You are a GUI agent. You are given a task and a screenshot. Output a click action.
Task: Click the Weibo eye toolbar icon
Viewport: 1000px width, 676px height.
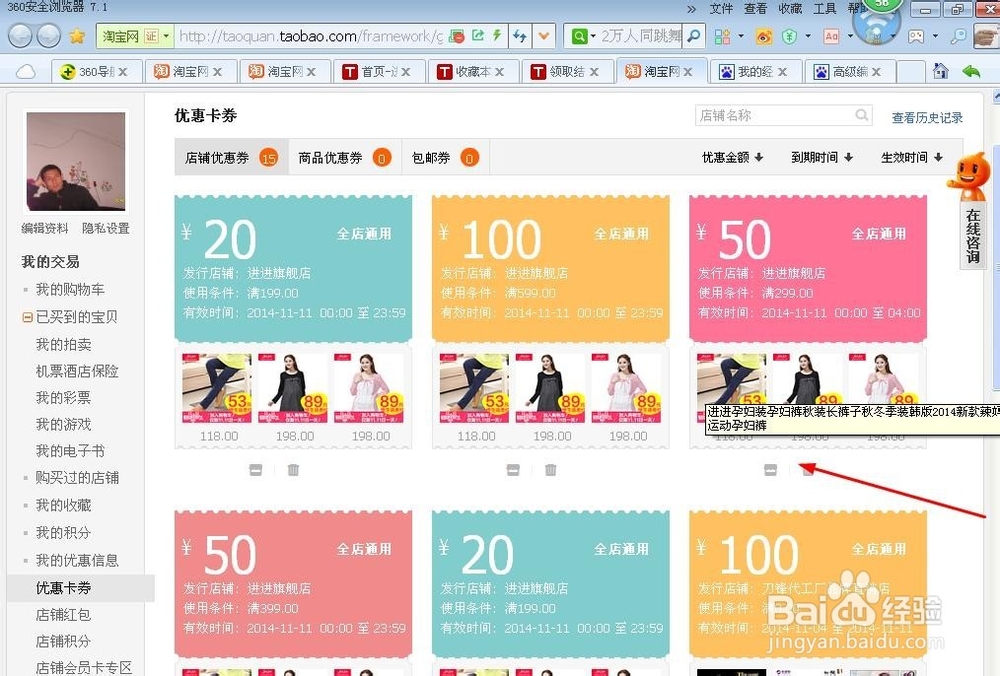(x=764, y=36)
